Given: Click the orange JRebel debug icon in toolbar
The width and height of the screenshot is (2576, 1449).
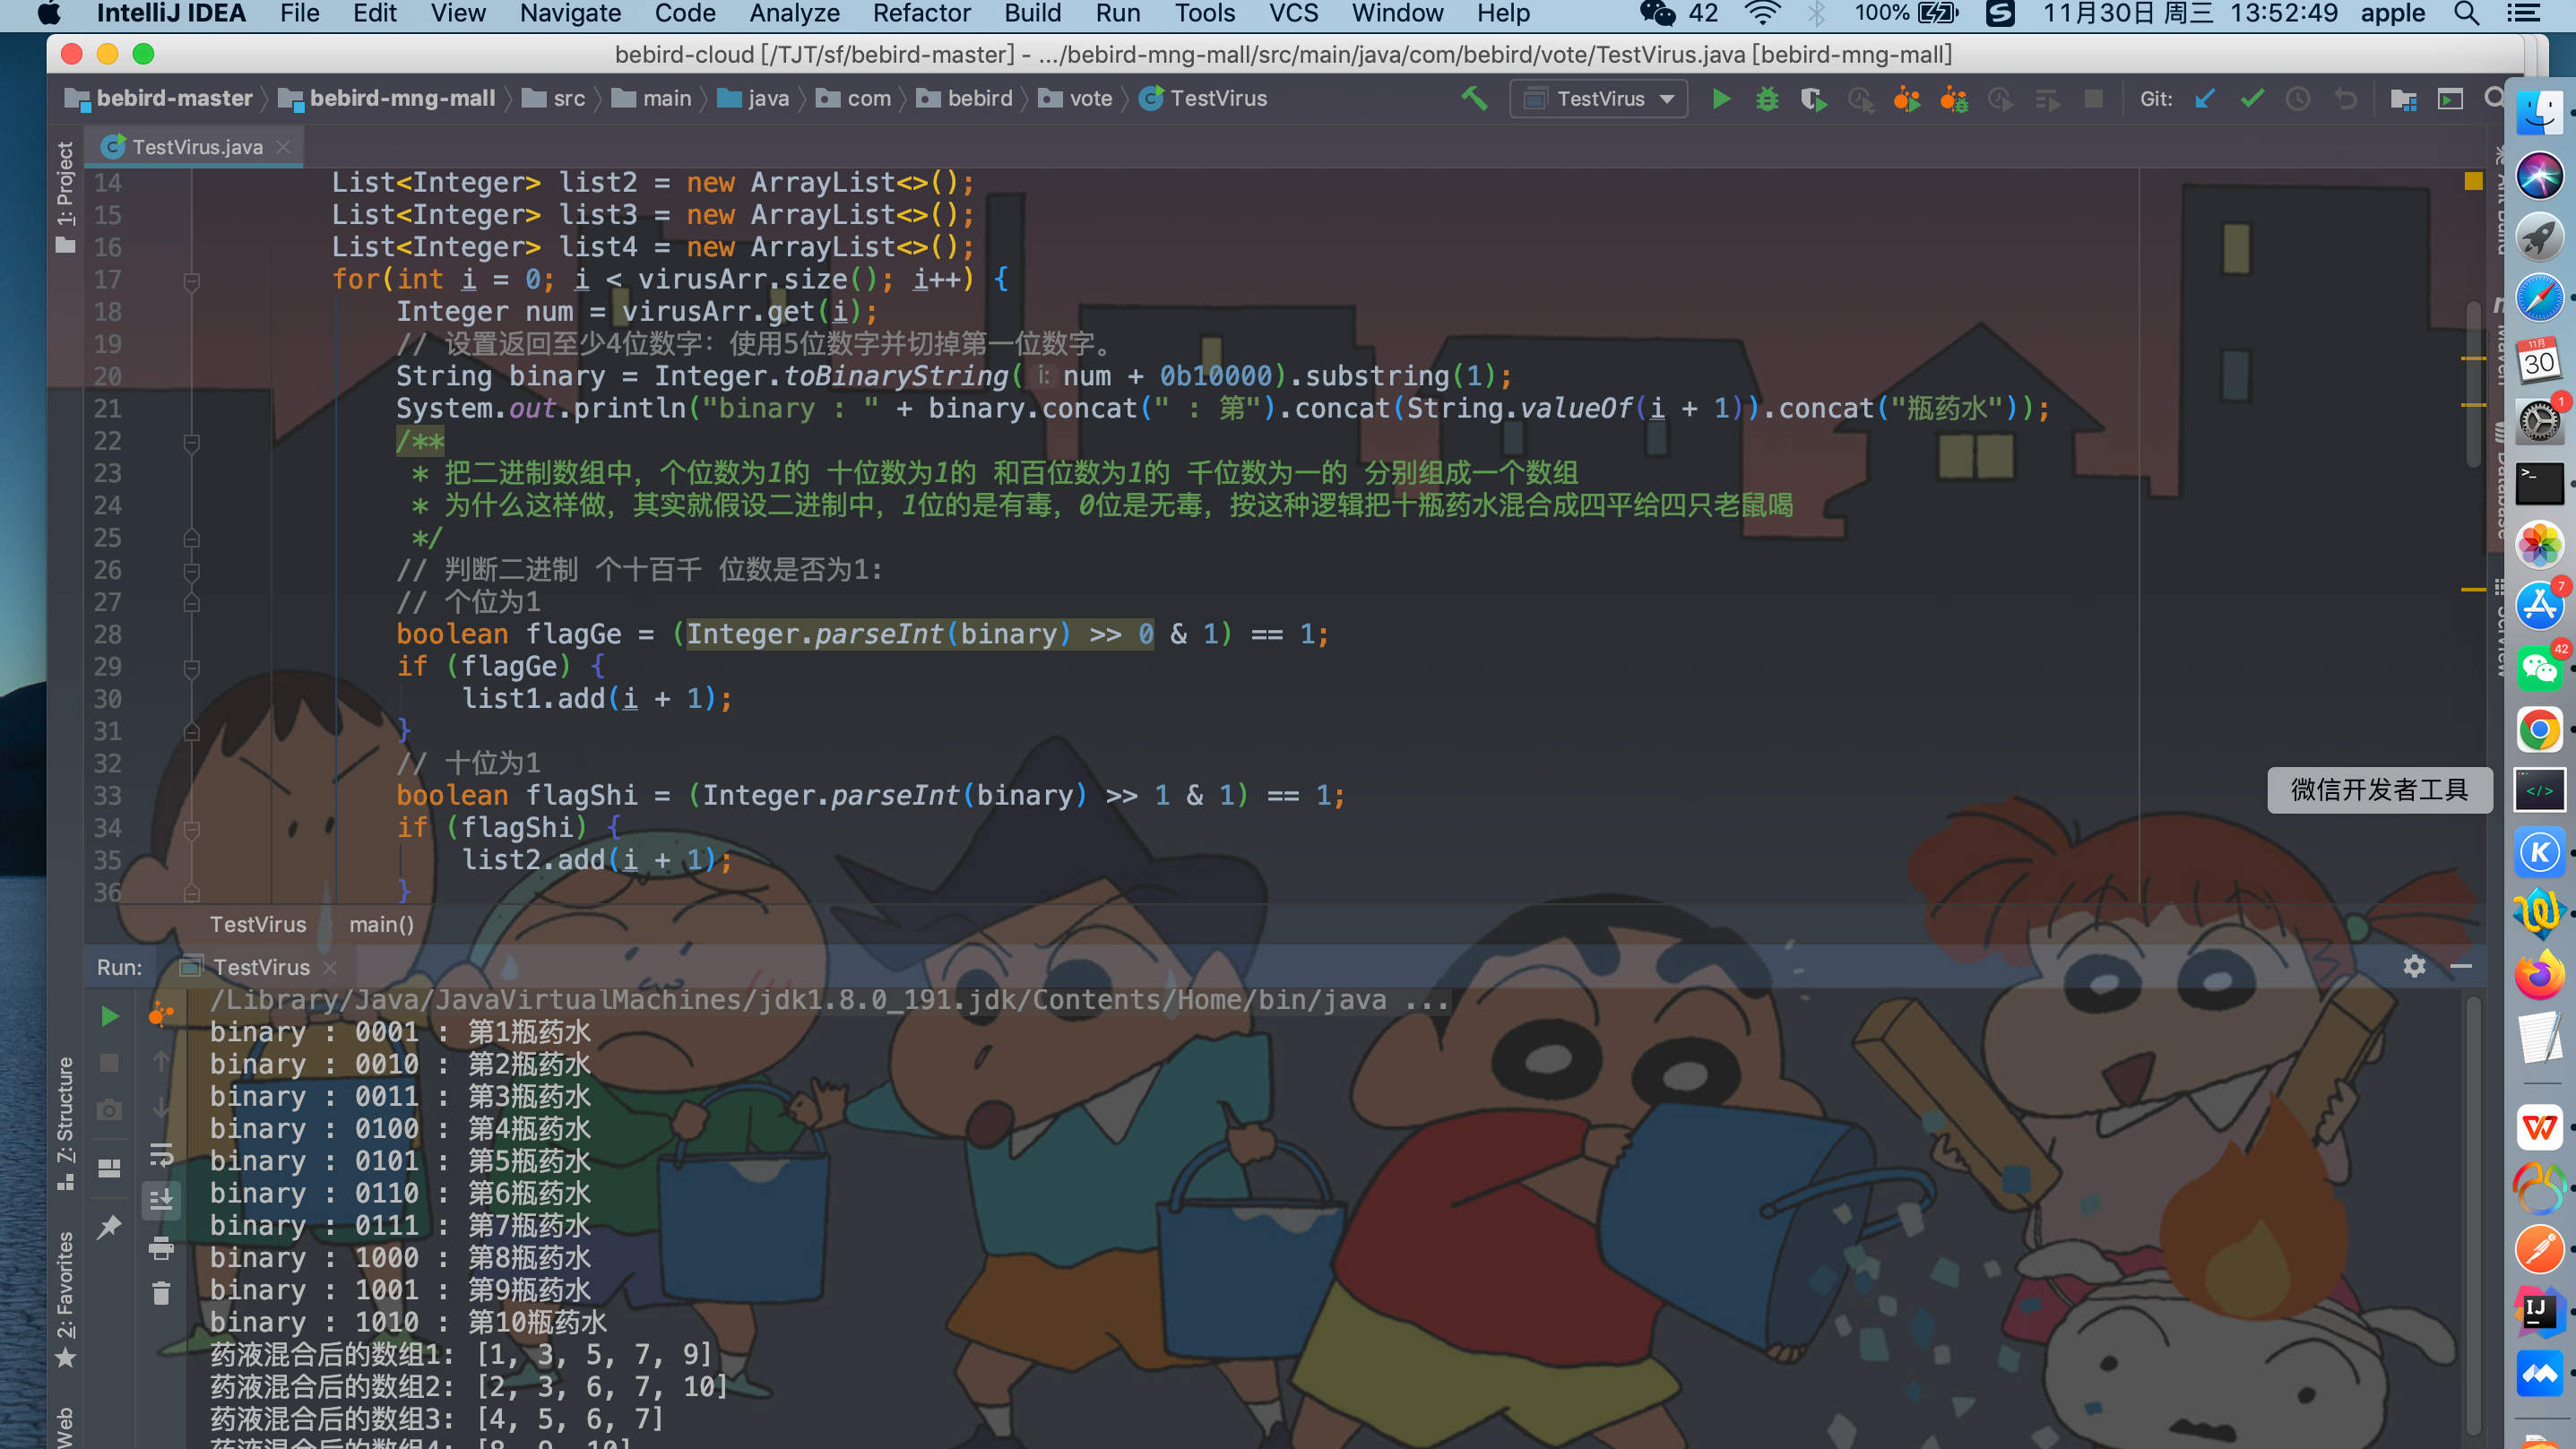Looking at the screenshot, I should coord(1953,98).
